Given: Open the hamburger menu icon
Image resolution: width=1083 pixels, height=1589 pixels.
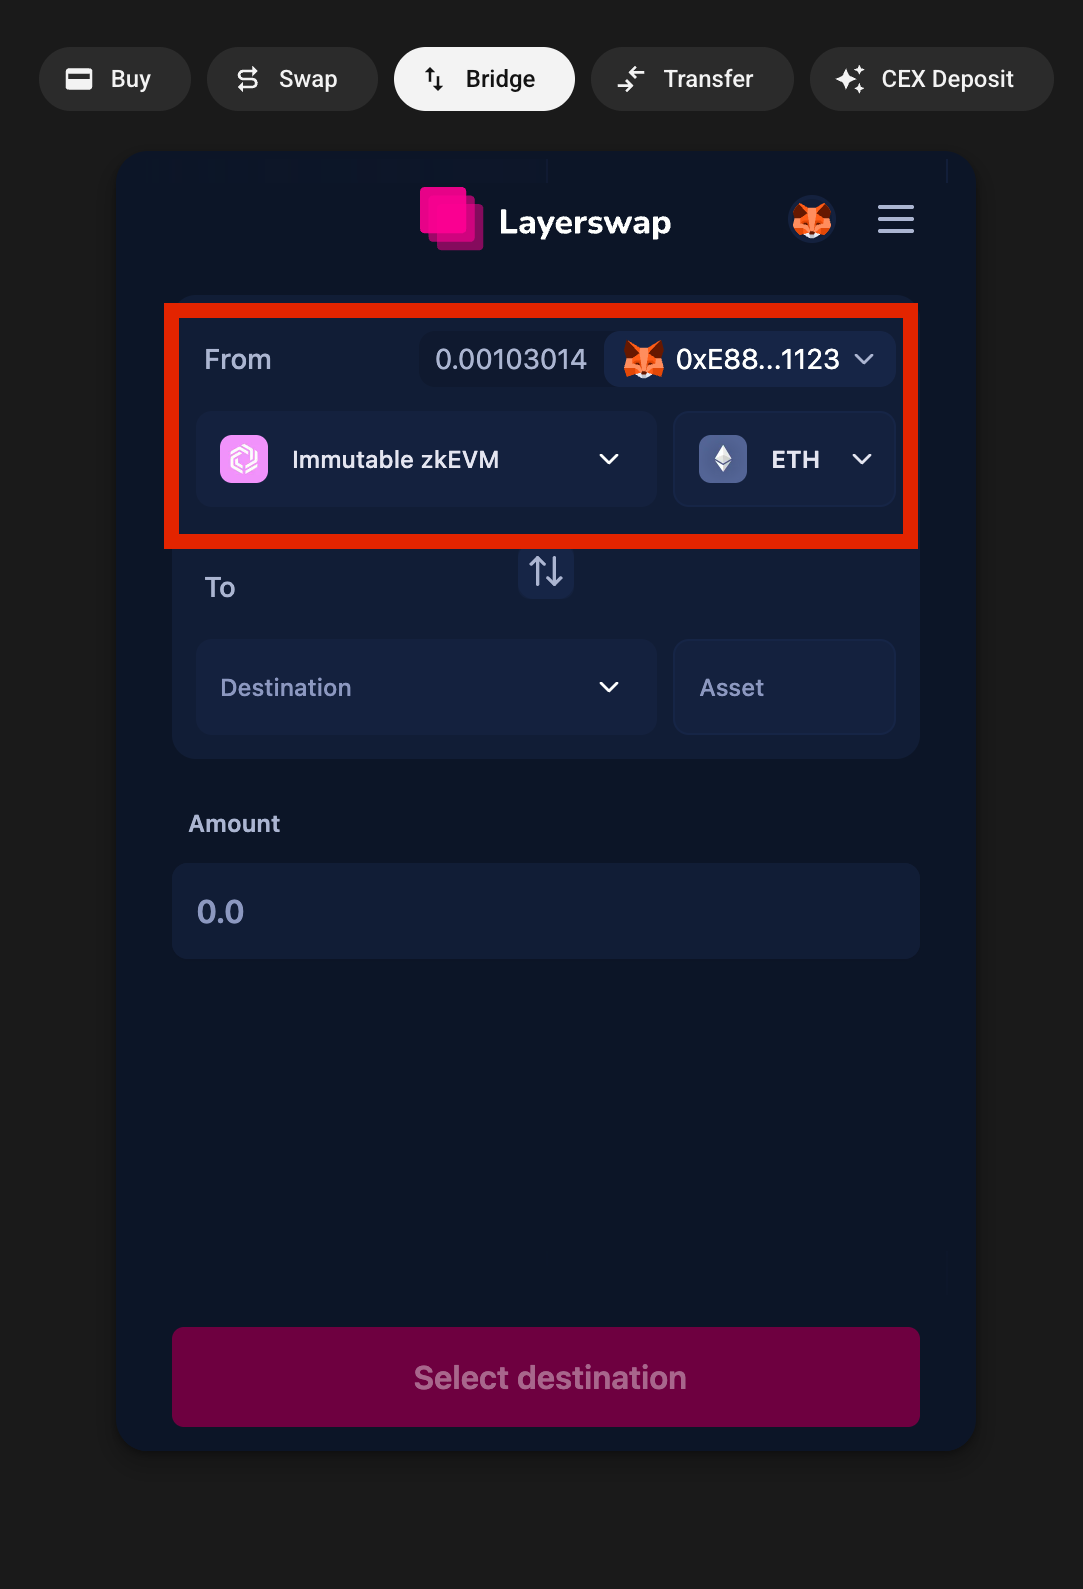Looking at the screenshot, I should pos(895,219).
